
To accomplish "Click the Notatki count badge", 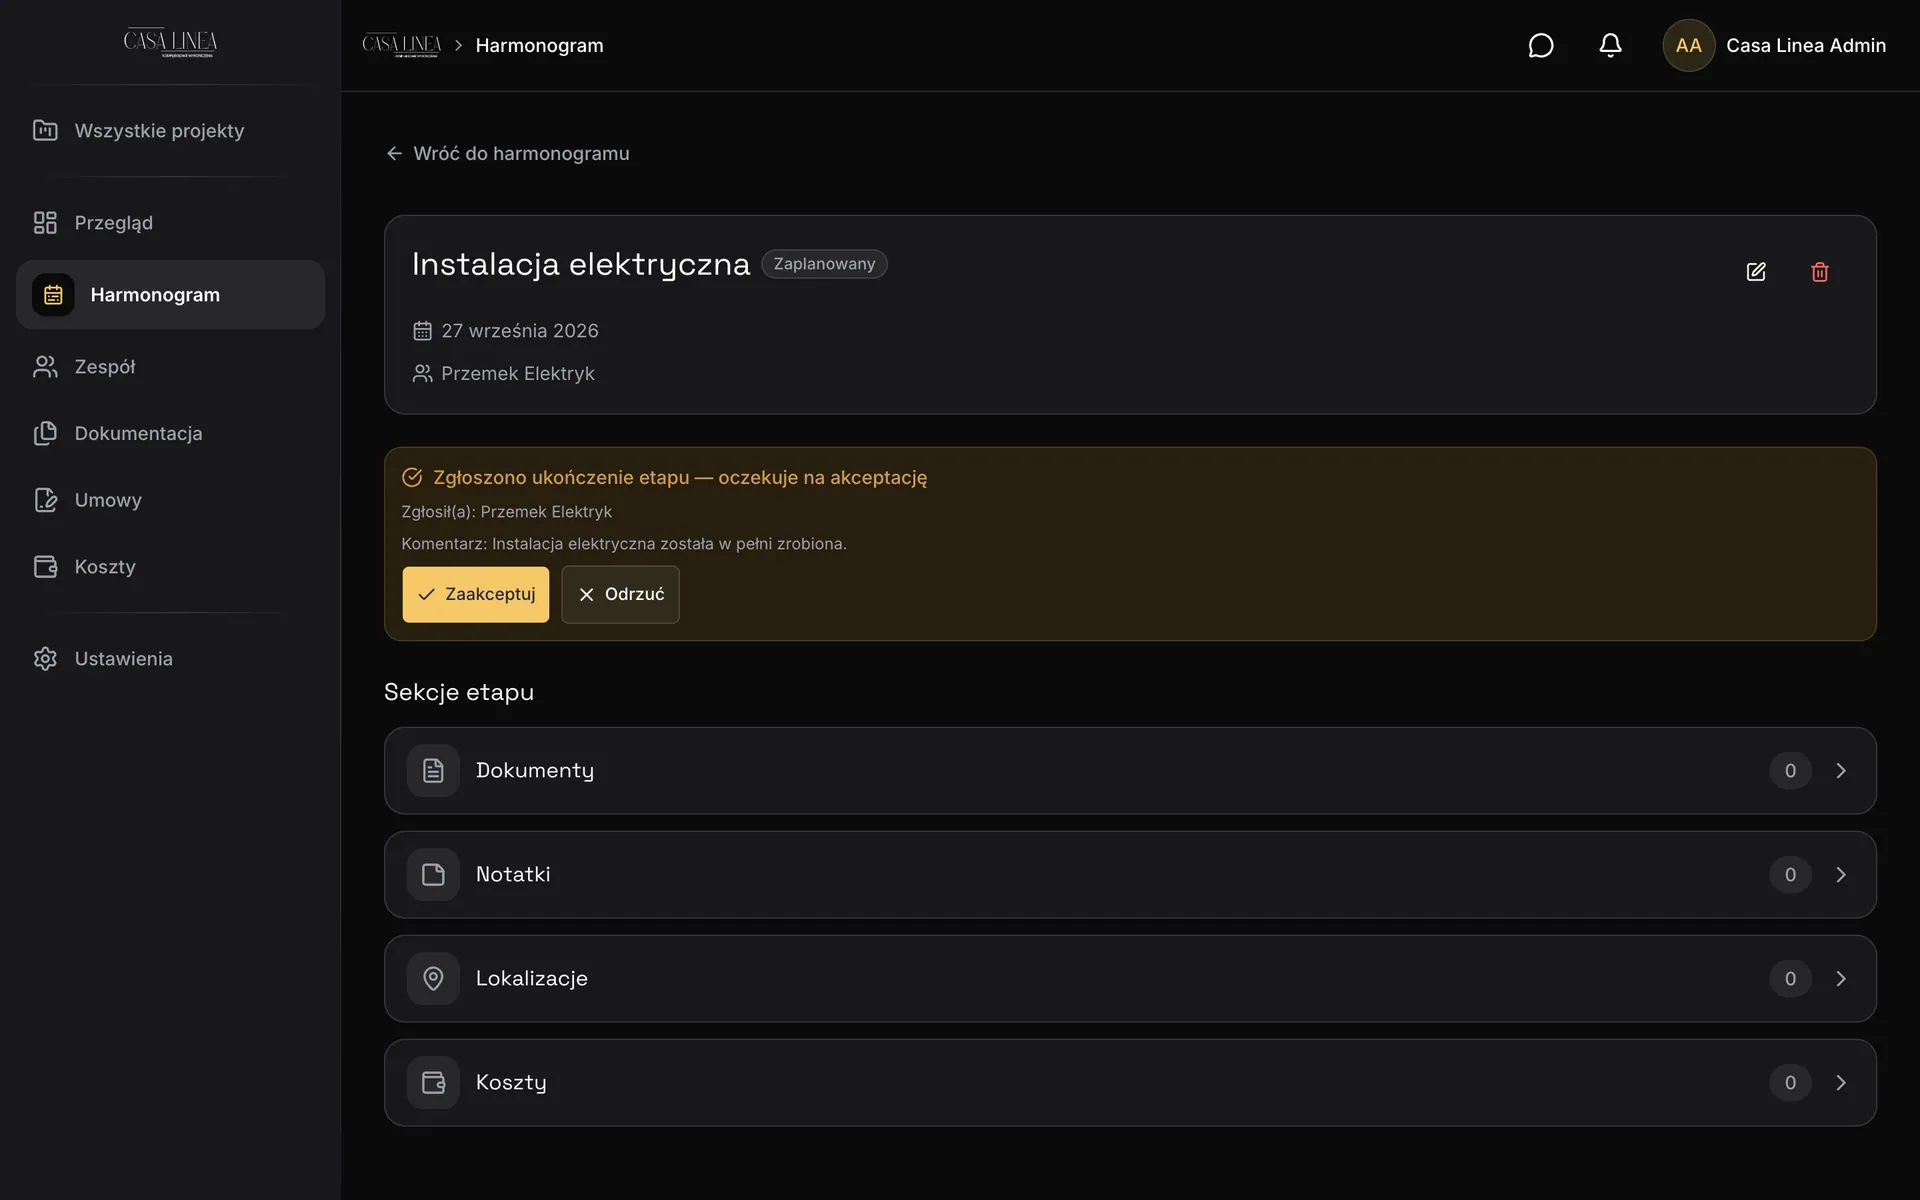I will [x=1790, y=874].
